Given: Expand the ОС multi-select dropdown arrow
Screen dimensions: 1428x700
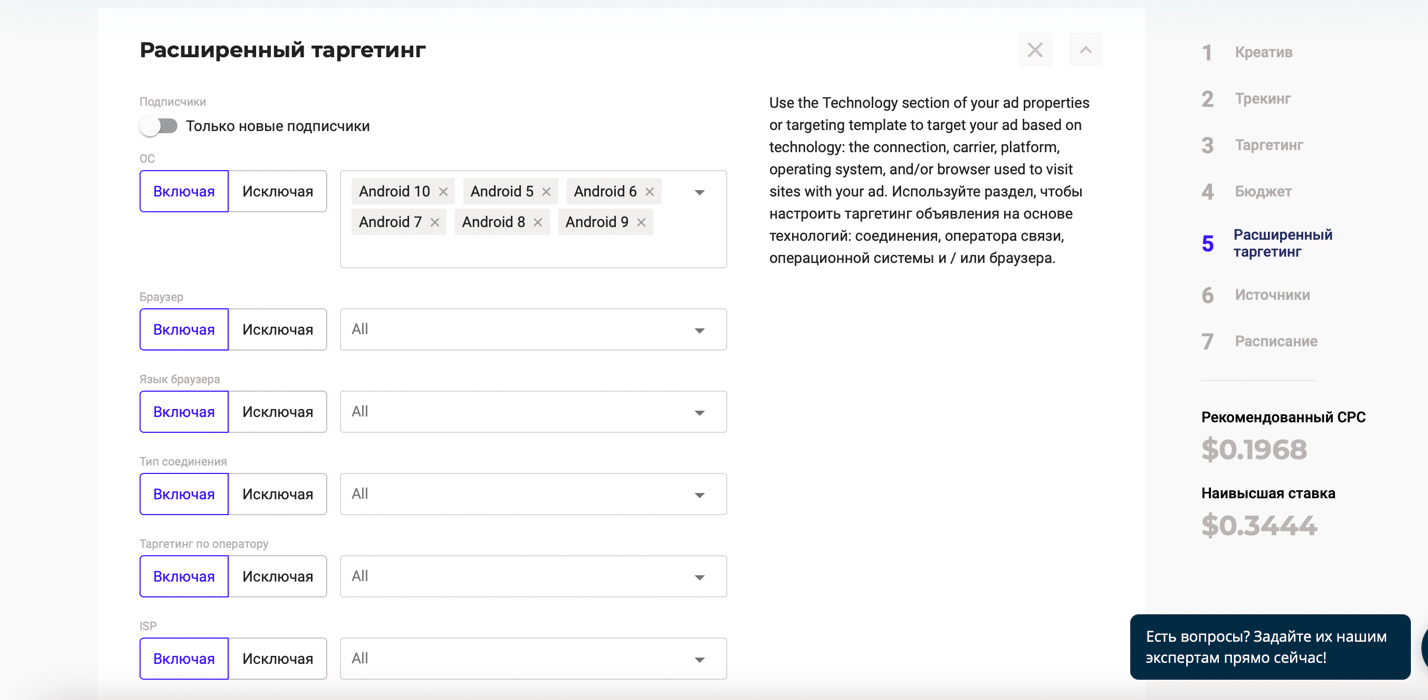Looking at the screenshot, I should tap(700, 192).
